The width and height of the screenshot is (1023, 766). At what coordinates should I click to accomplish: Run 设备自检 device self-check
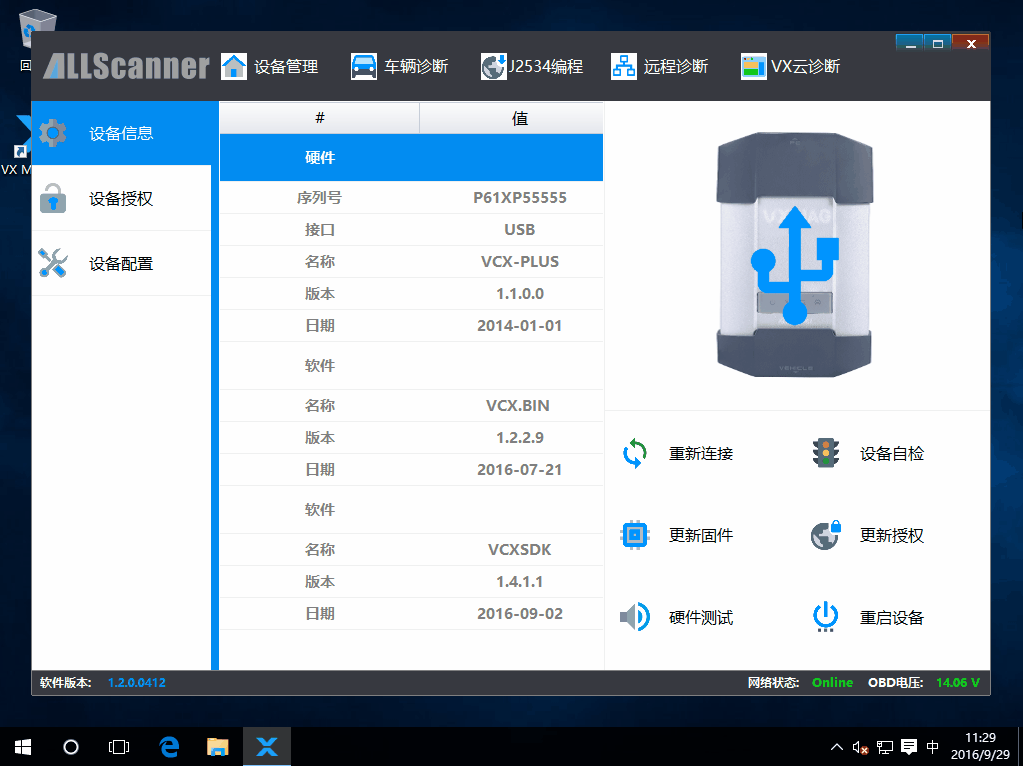tap(892, 453)
